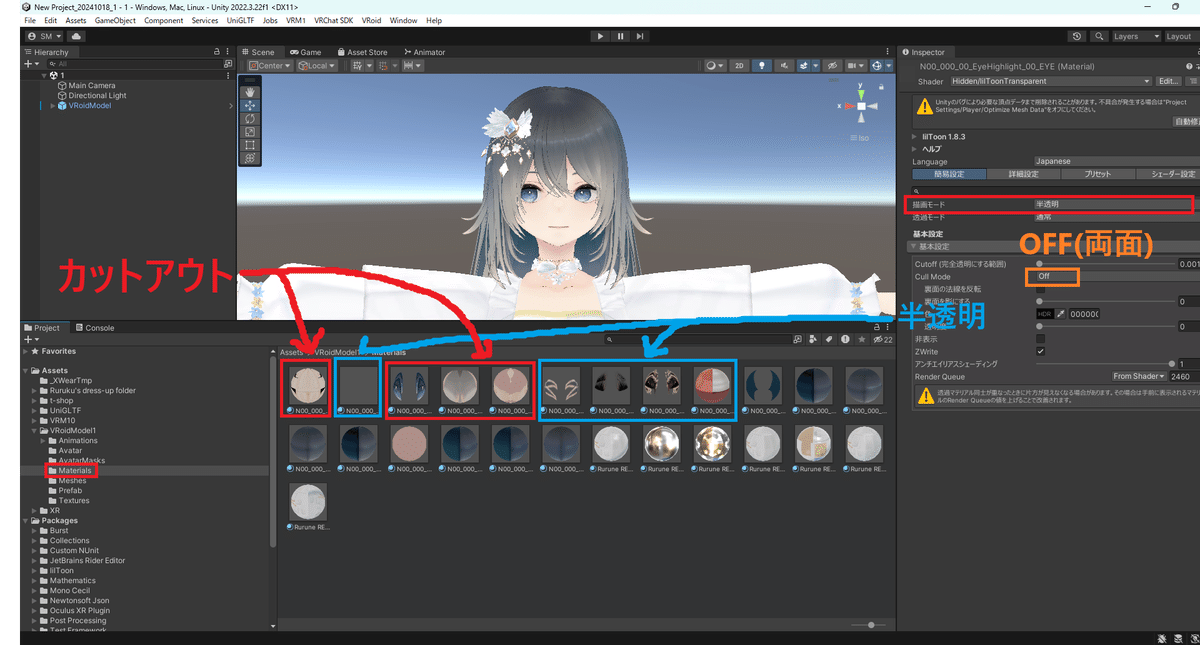Screen dimensions: 1200x645
Task: Select the Rect transform tool
Action: 250,144
